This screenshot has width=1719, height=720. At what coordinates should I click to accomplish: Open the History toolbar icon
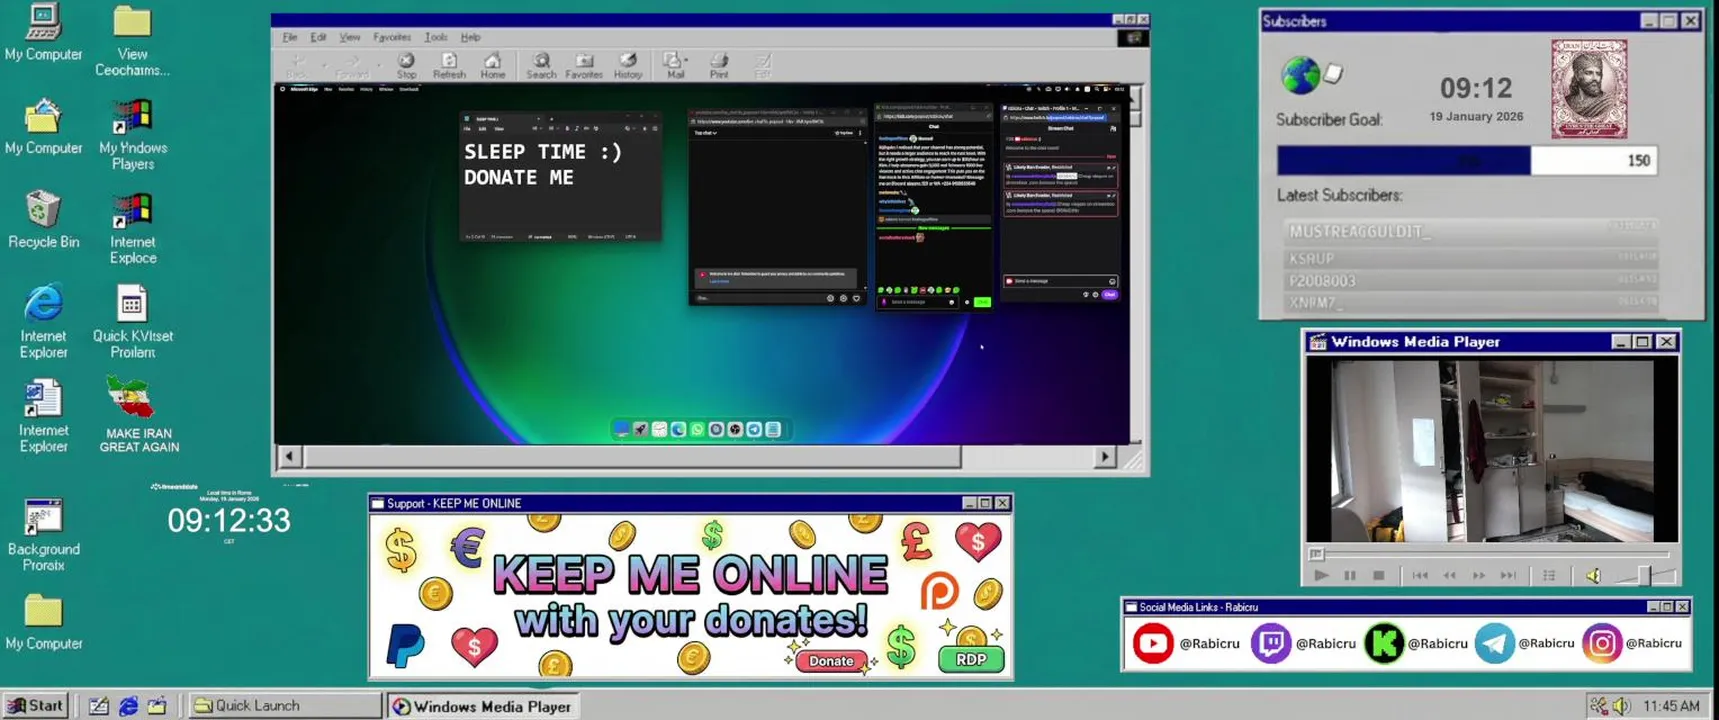[628, 66]
